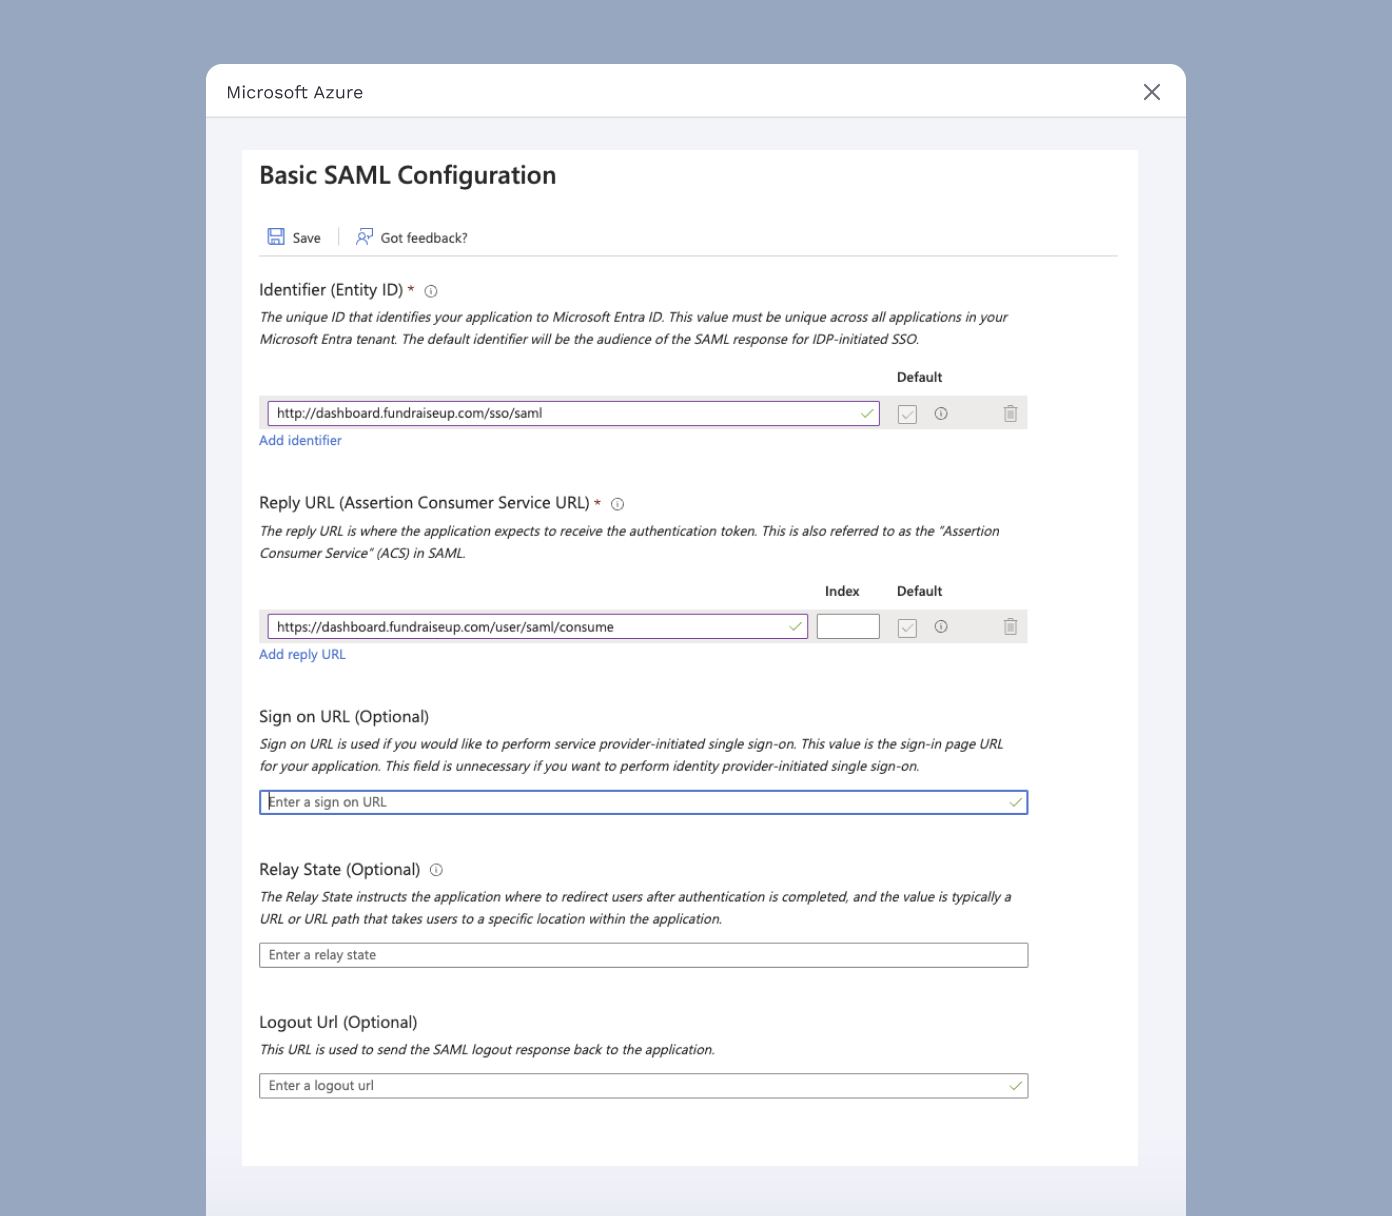Click the Identifier (Entity ID) label
Screen dimensions: 1392x1216
331,290
